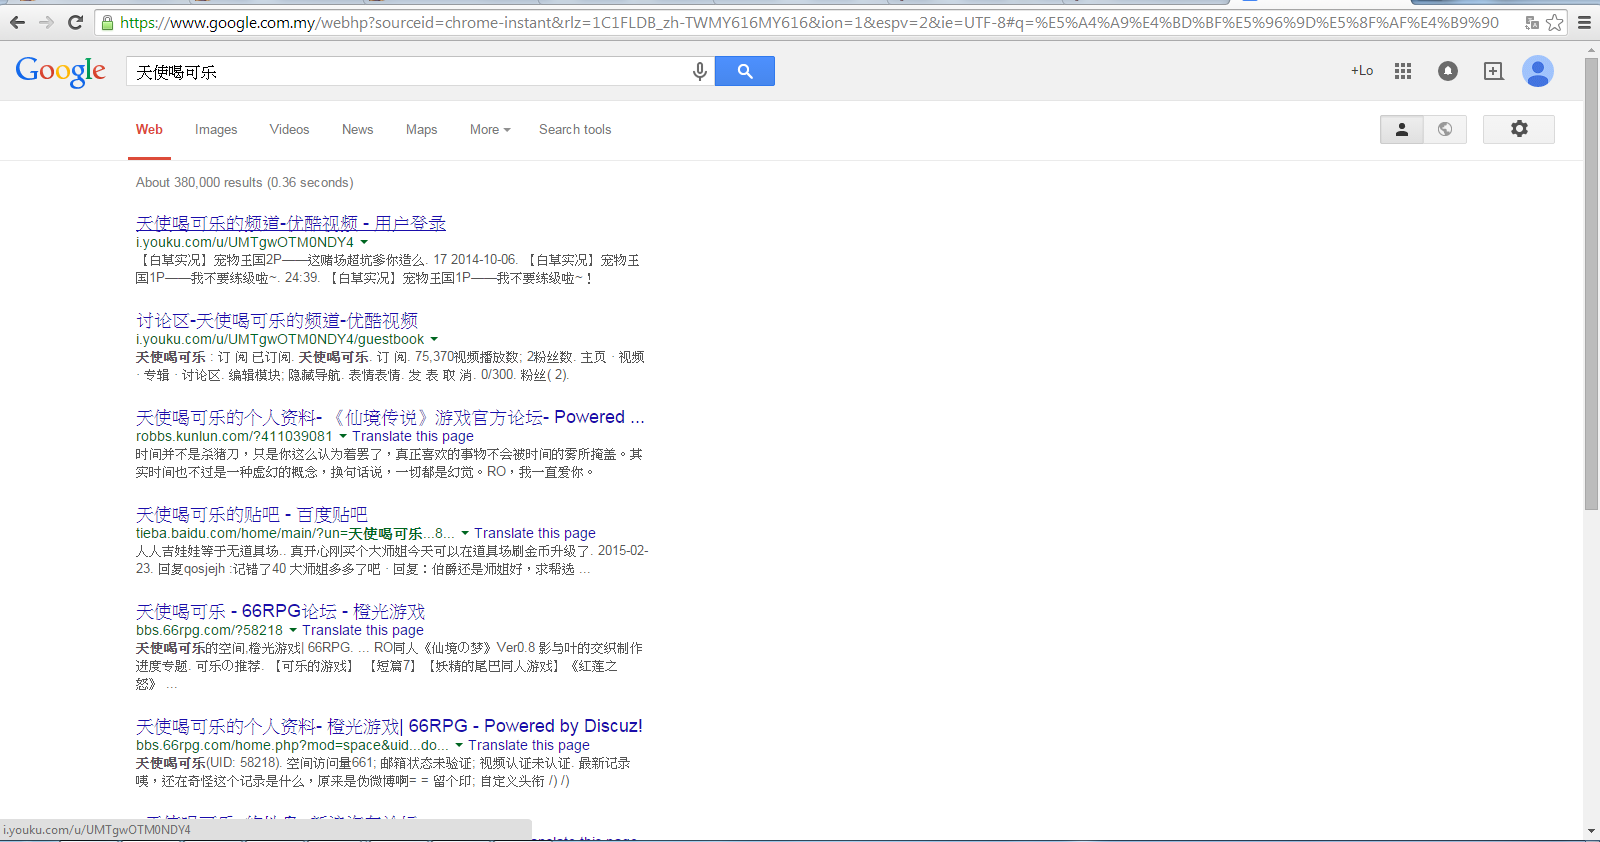
Task: Translate the robbs.kunlun.com result page
Action: [x=413, y=436]
